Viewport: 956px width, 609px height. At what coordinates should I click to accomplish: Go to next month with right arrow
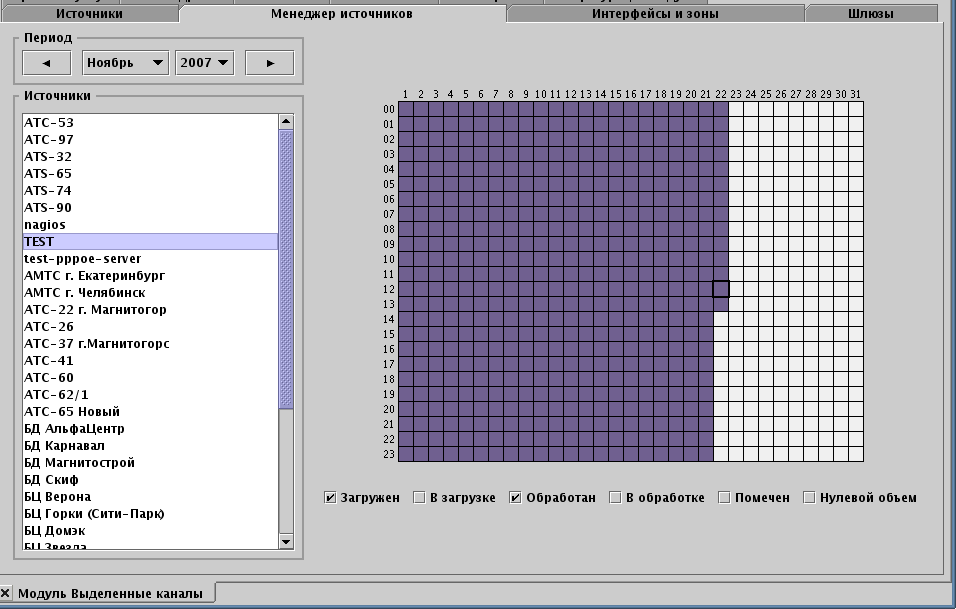[269, 63]
